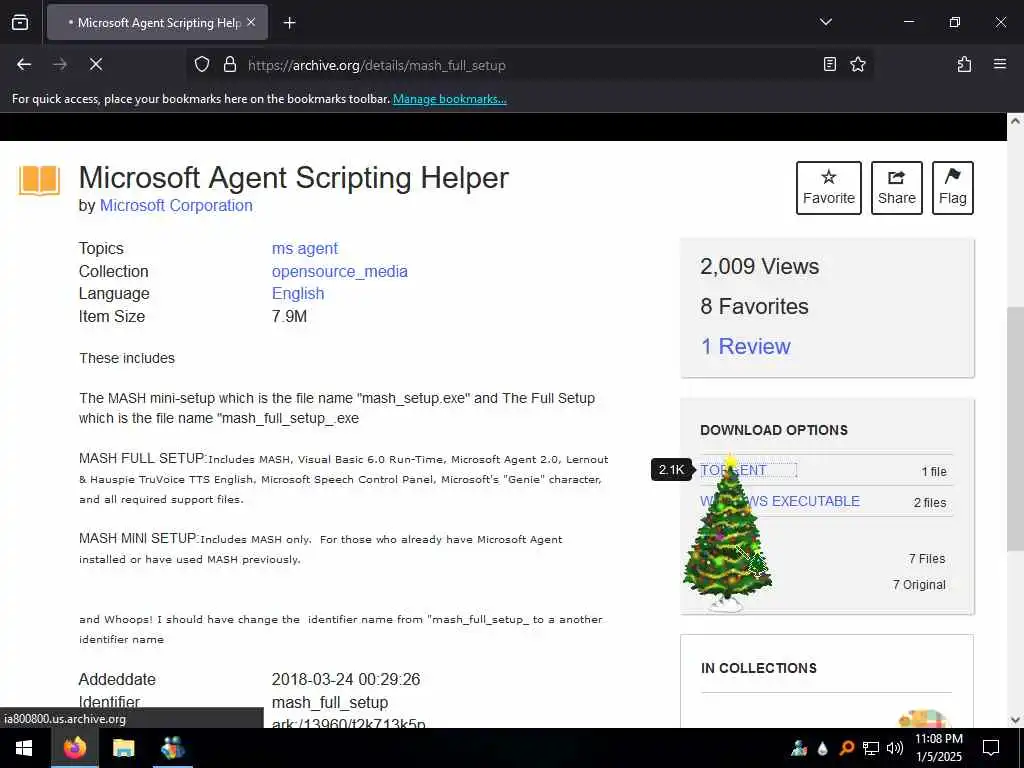Click the Favorite button
Viewport: 1024px width, 768px height.
[828, 188]
